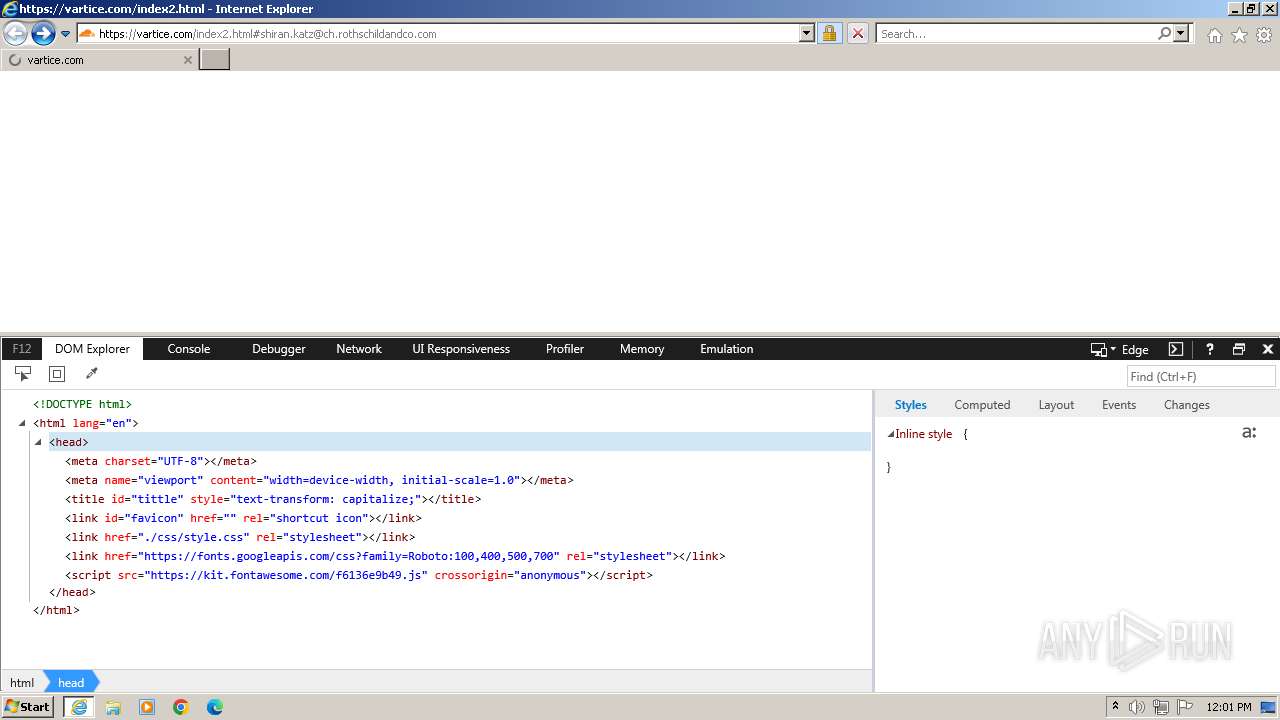Screen dimensions: 1280x720
Task: Open the address bar autocomplete dropdown
Action: coord(807,34)
